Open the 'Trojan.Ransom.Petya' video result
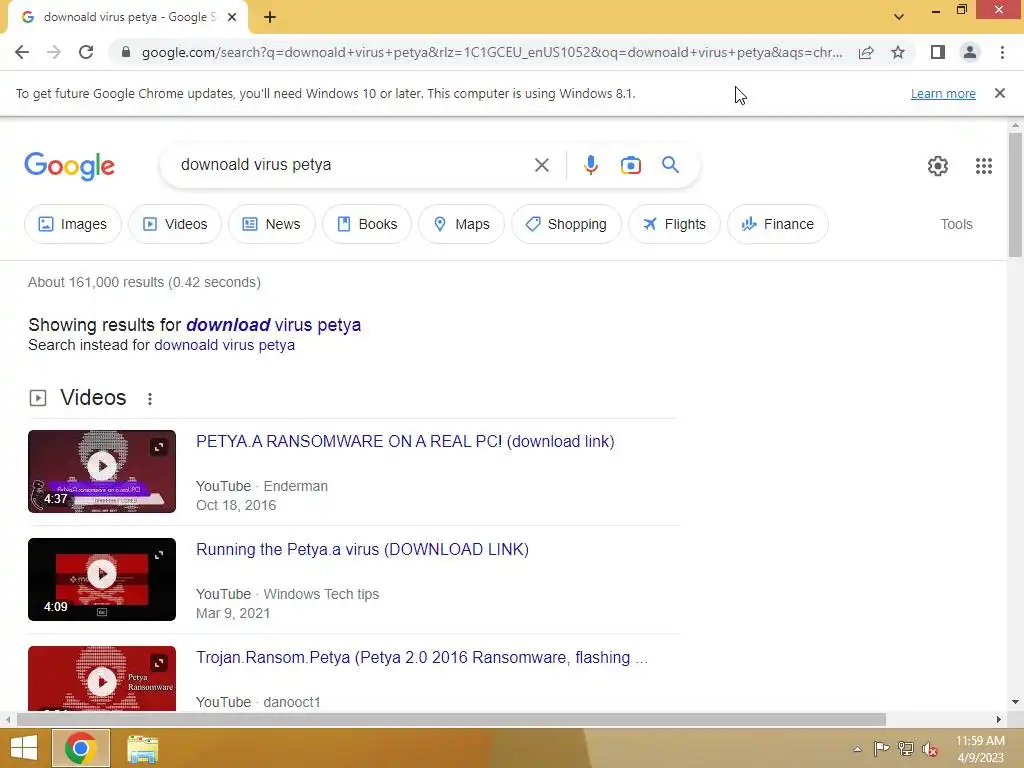The height and width of the screenshot is (768, 1024). click(x=422, y=658)
